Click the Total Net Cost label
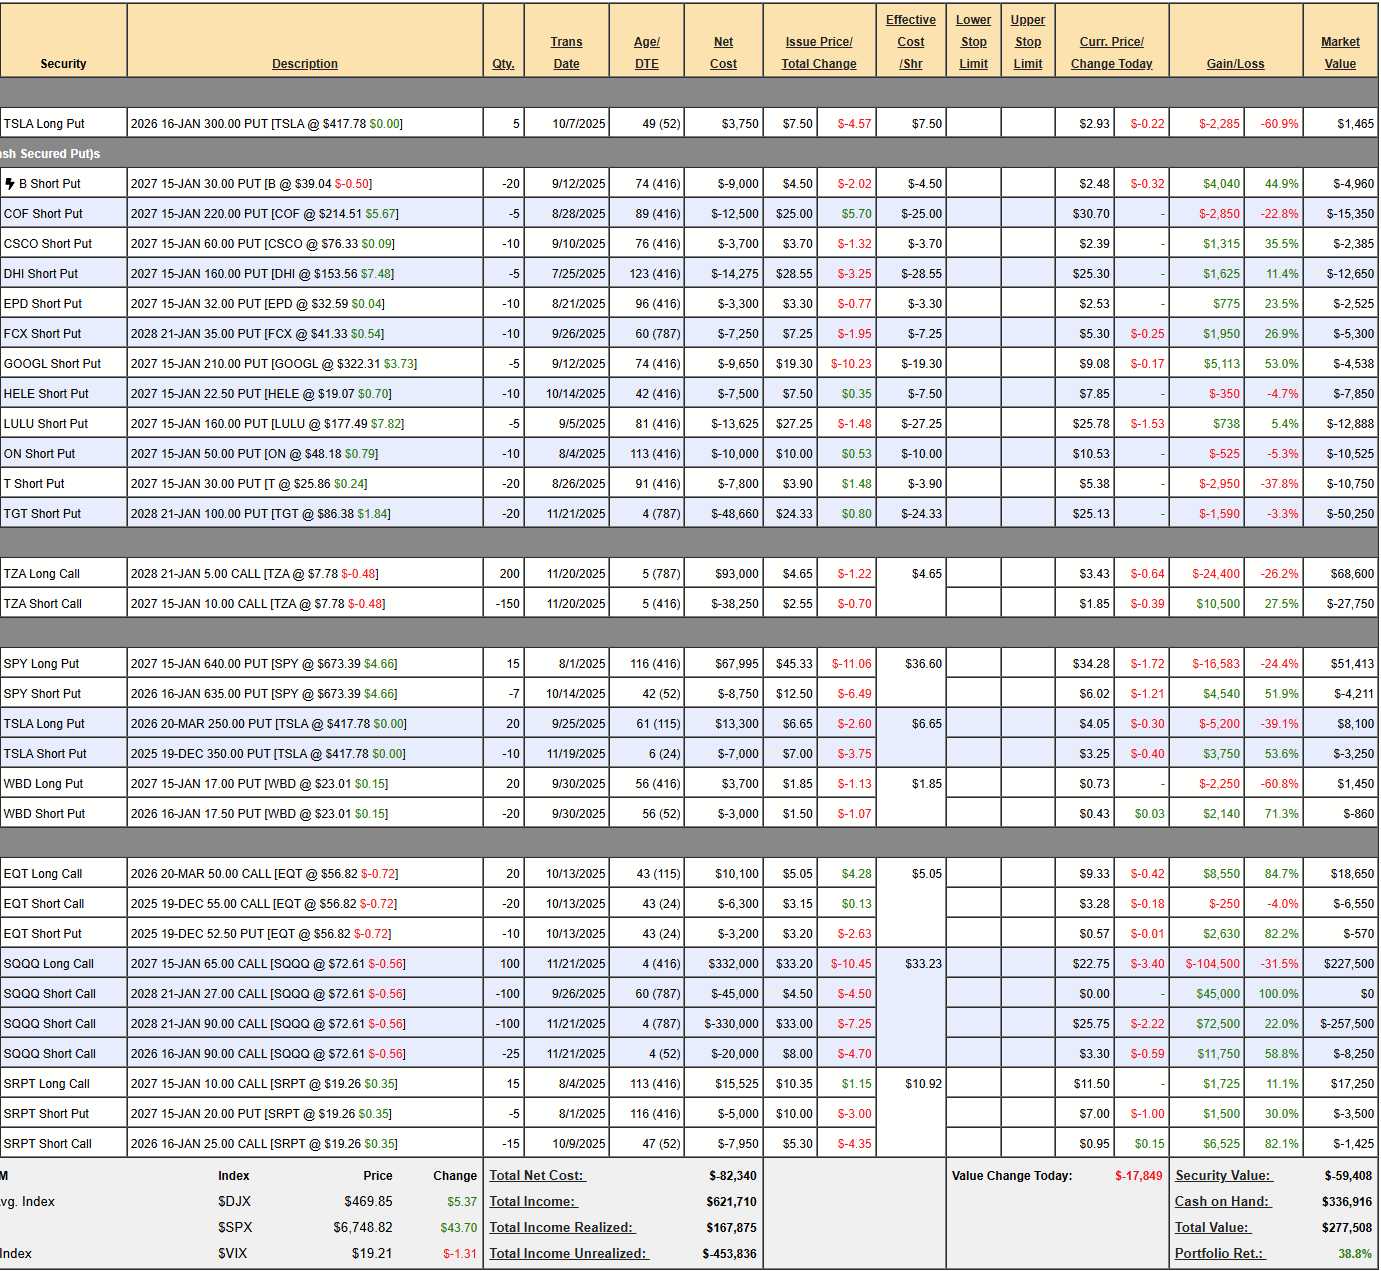Viewport: 1381px width, 1271px height. pyautogui.click(x=537, y=1176)
